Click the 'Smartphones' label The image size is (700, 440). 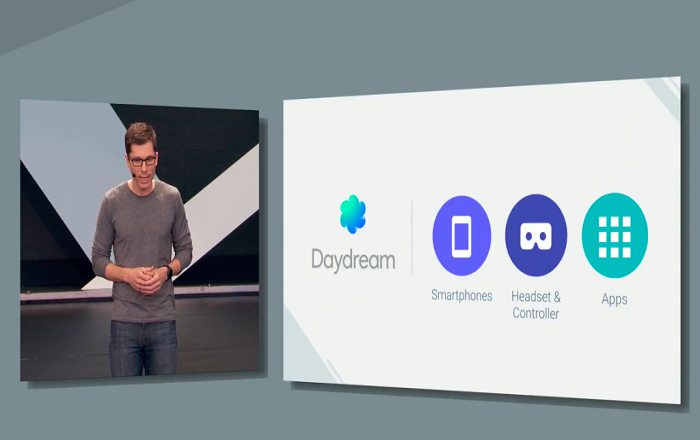pyautogui.click(x=462, y=295)
